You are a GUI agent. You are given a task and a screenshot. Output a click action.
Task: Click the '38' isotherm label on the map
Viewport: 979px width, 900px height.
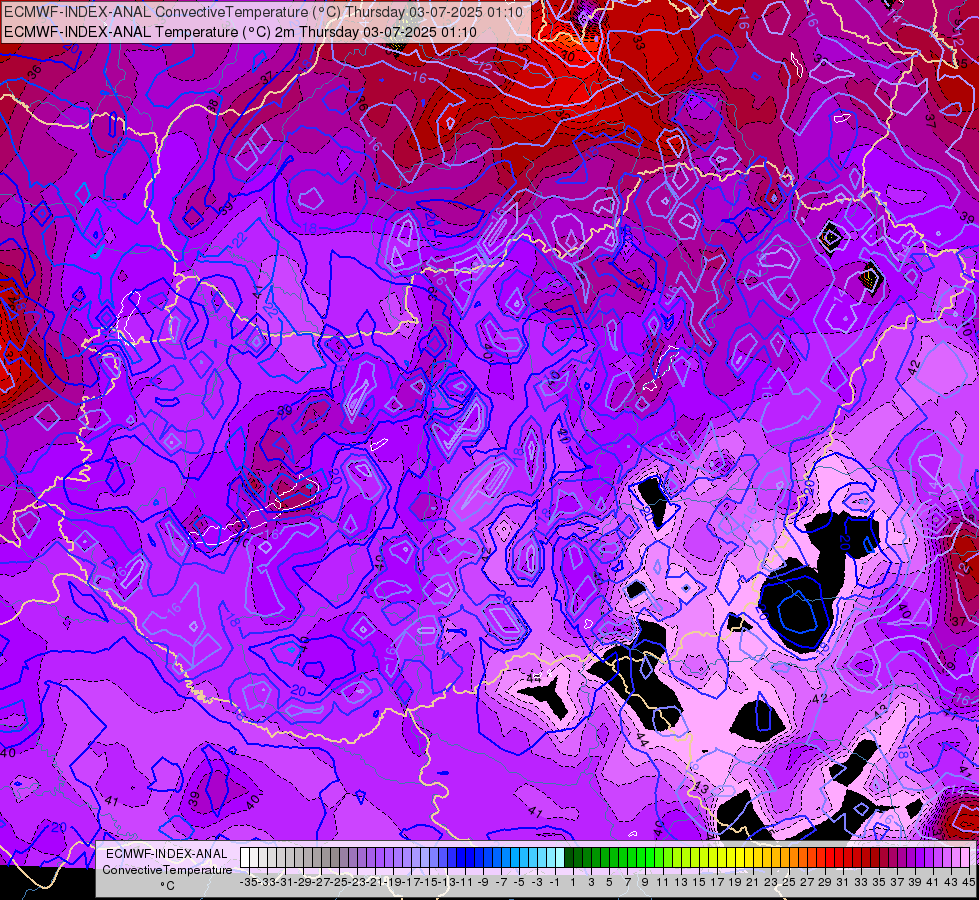click(x=213, y=107)
